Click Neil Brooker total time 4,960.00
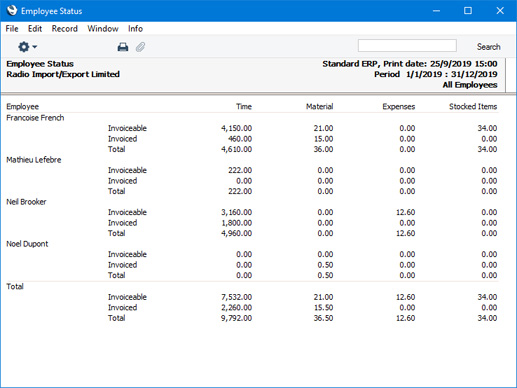Screen dimensions: 517x388 click(236, 233)
